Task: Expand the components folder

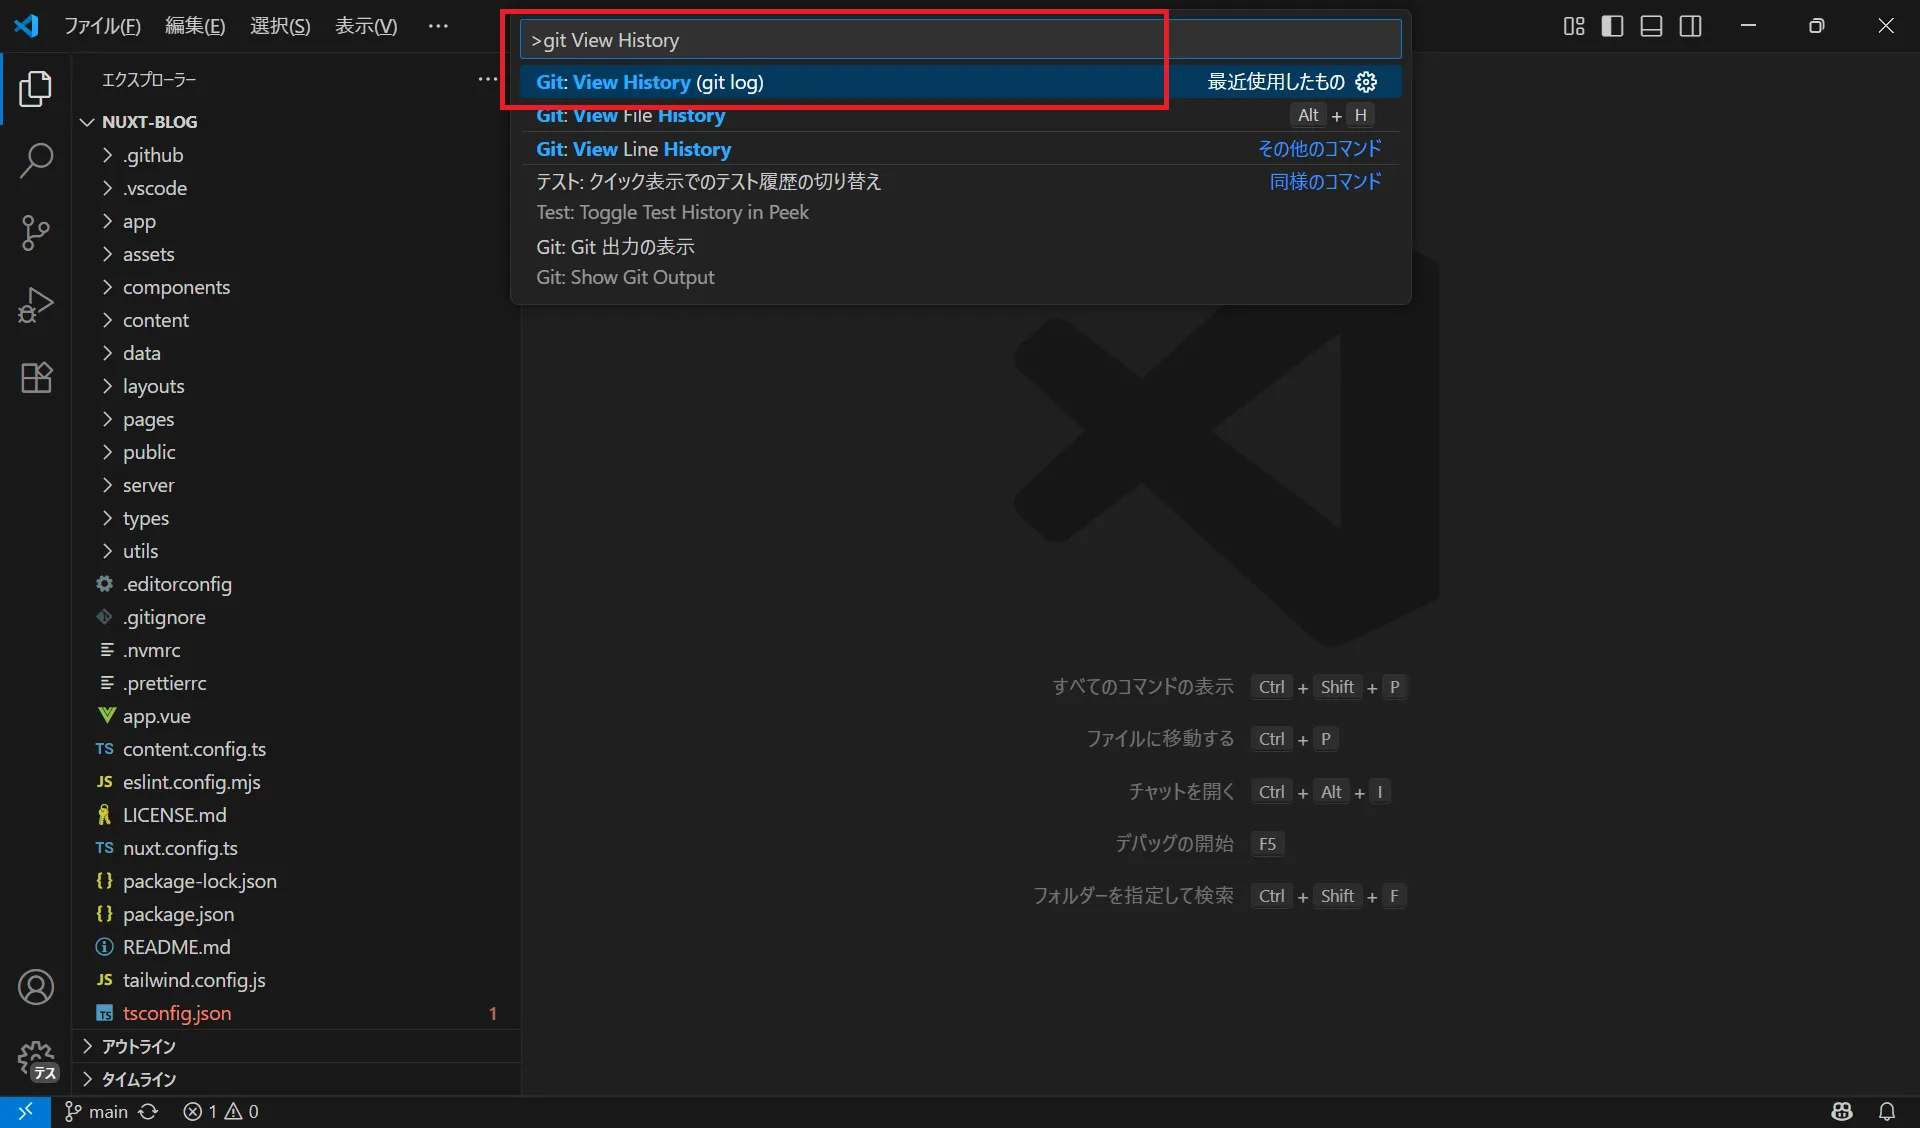Action: (296, 287)
